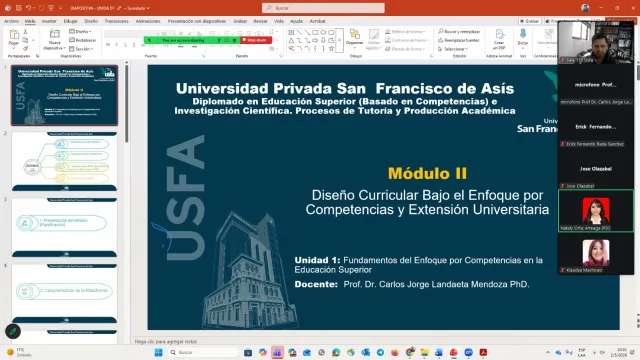Start presentation from beginning quick-access icon
Image resolution: width=640 pixels, height=360 pixels.
[51, 8]
